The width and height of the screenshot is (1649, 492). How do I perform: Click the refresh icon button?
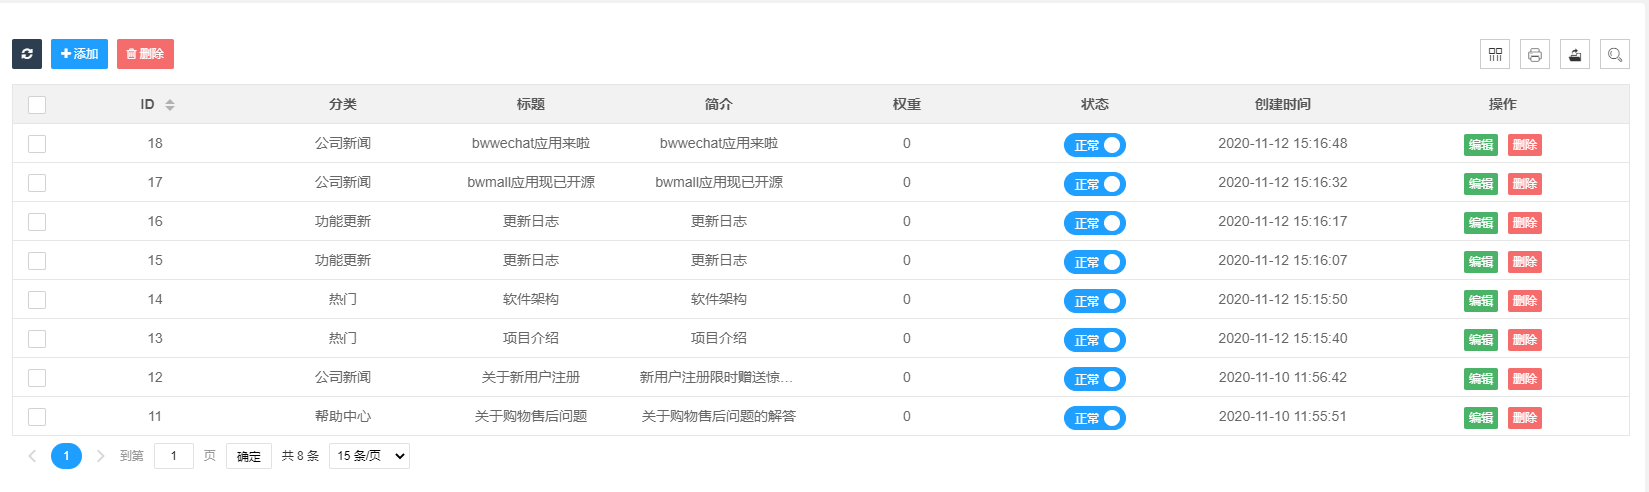click(x=27, y=54)
